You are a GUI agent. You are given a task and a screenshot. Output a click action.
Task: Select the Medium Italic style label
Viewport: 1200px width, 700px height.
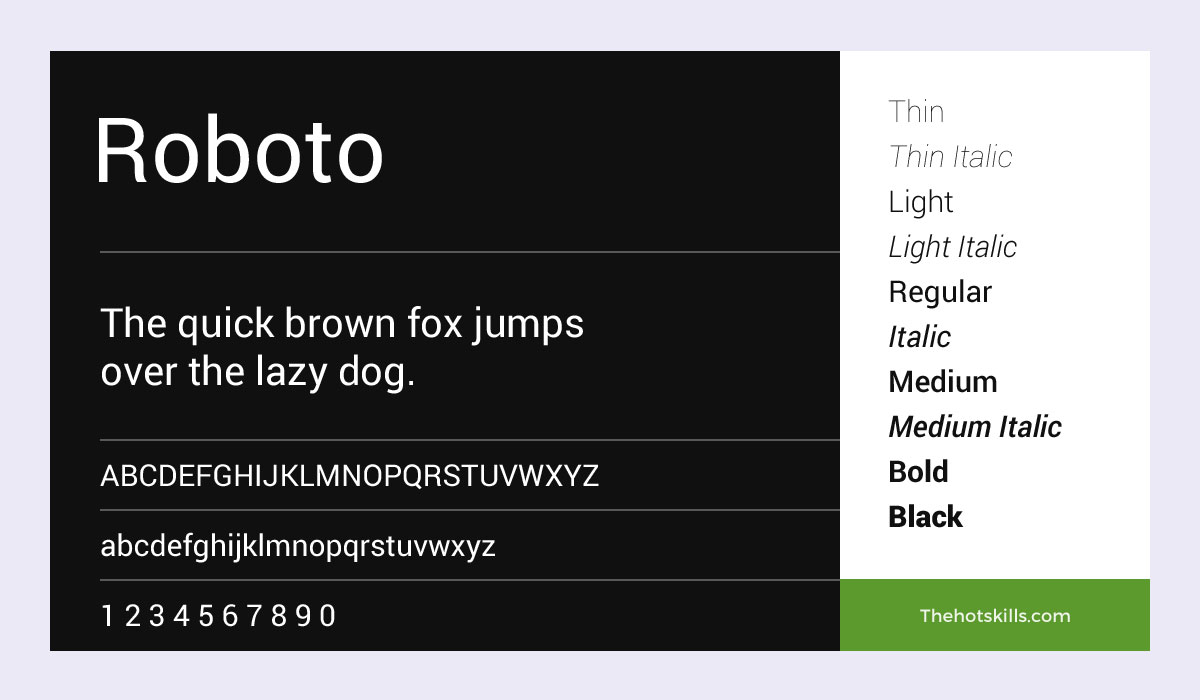point(974,427)
